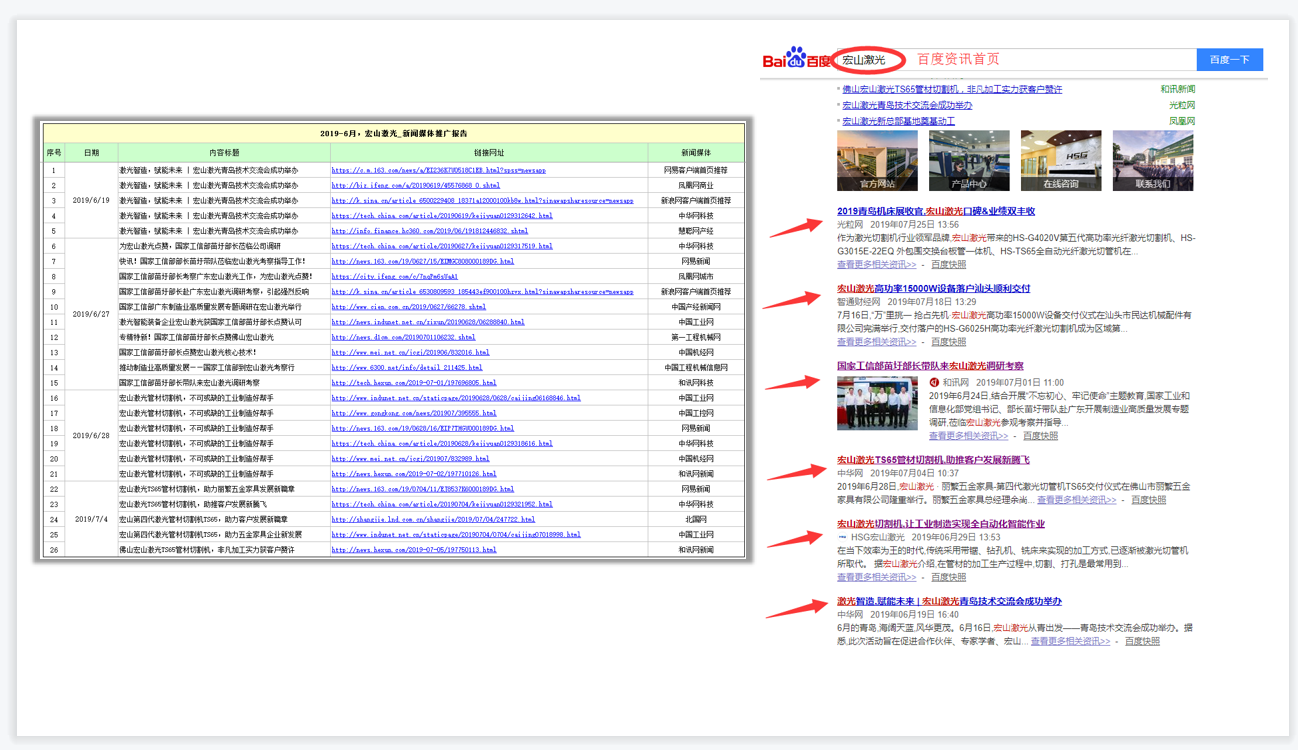Open row 26 link news.hexun.com 2019-07-05
This screenshot has height=750, width=1298.
[413, 549]
